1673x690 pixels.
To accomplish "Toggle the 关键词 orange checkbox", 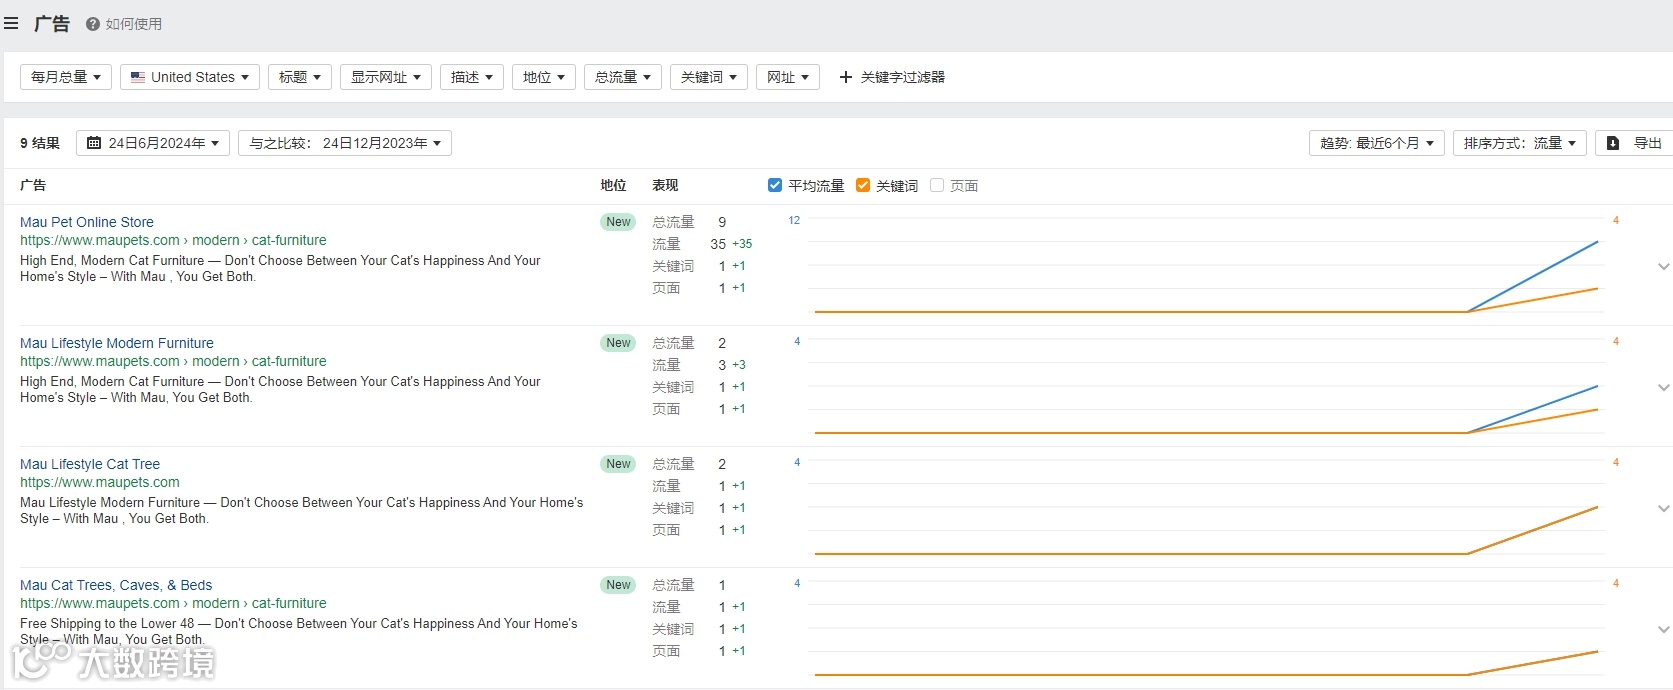I will tap(863, 185).
